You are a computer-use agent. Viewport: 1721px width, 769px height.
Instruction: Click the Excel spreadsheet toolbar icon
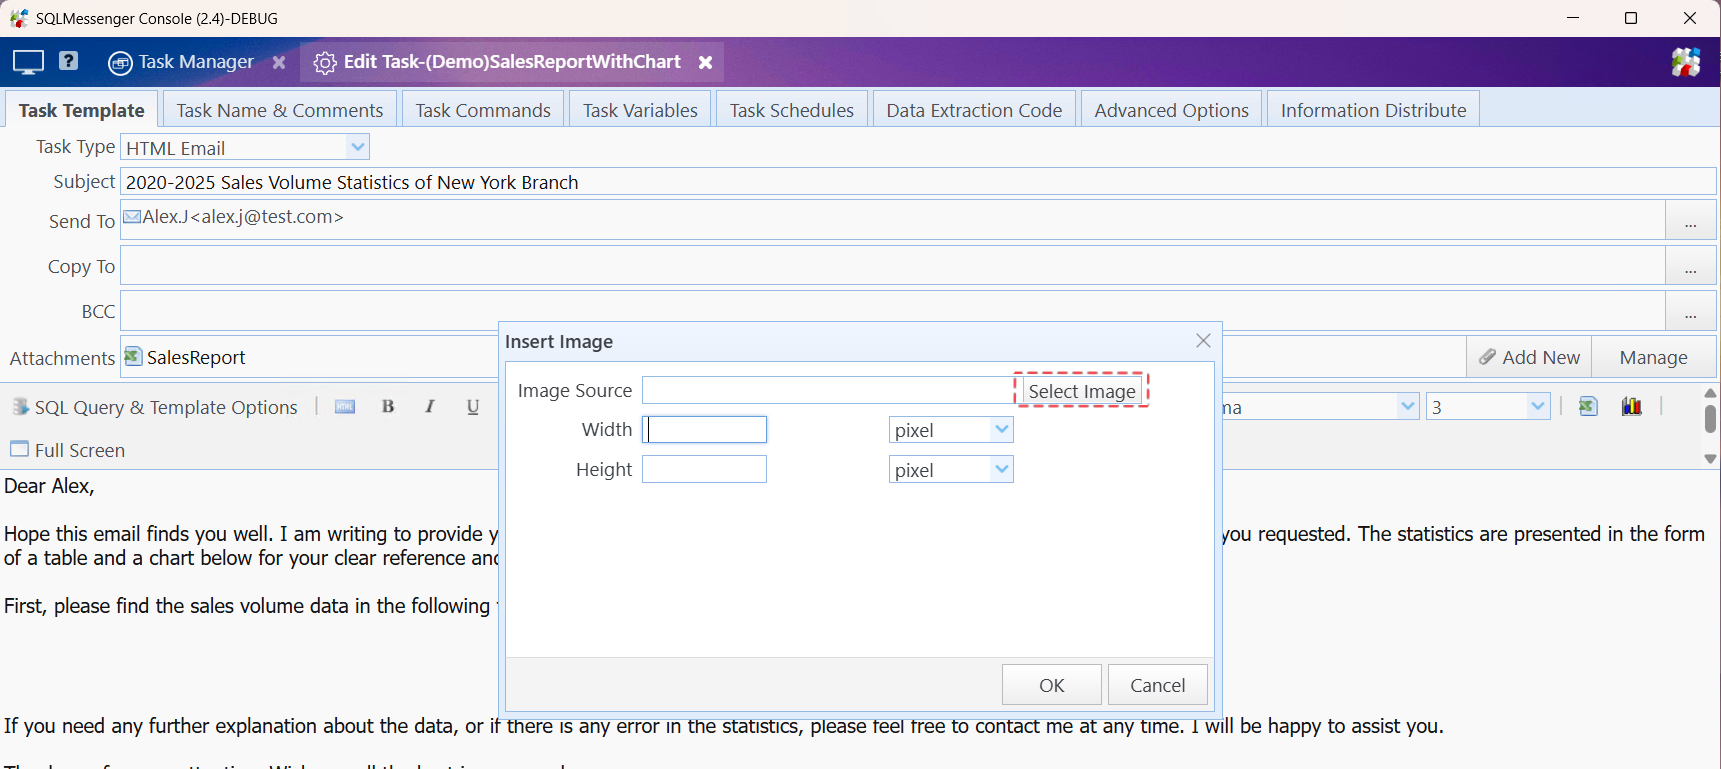point(1588,406)
